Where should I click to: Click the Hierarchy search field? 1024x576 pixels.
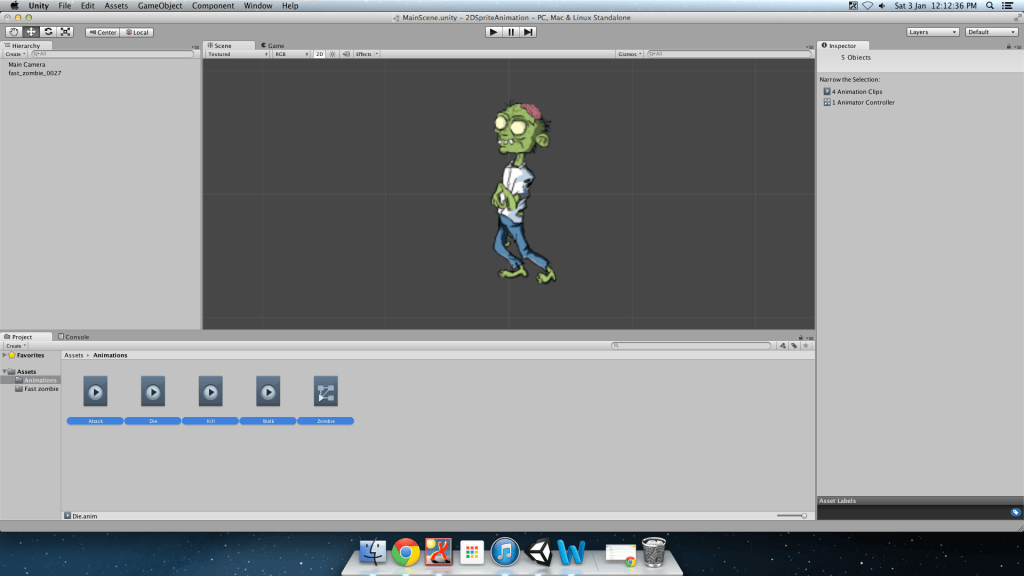(x=112, y=54)
